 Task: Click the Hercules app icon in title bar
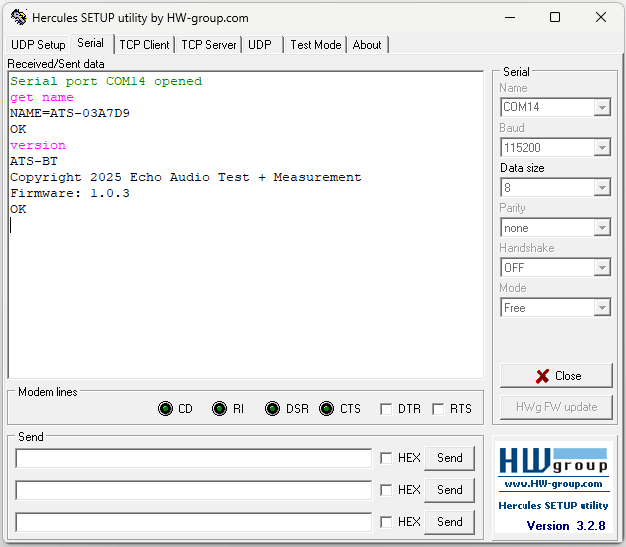coord(18,18)
